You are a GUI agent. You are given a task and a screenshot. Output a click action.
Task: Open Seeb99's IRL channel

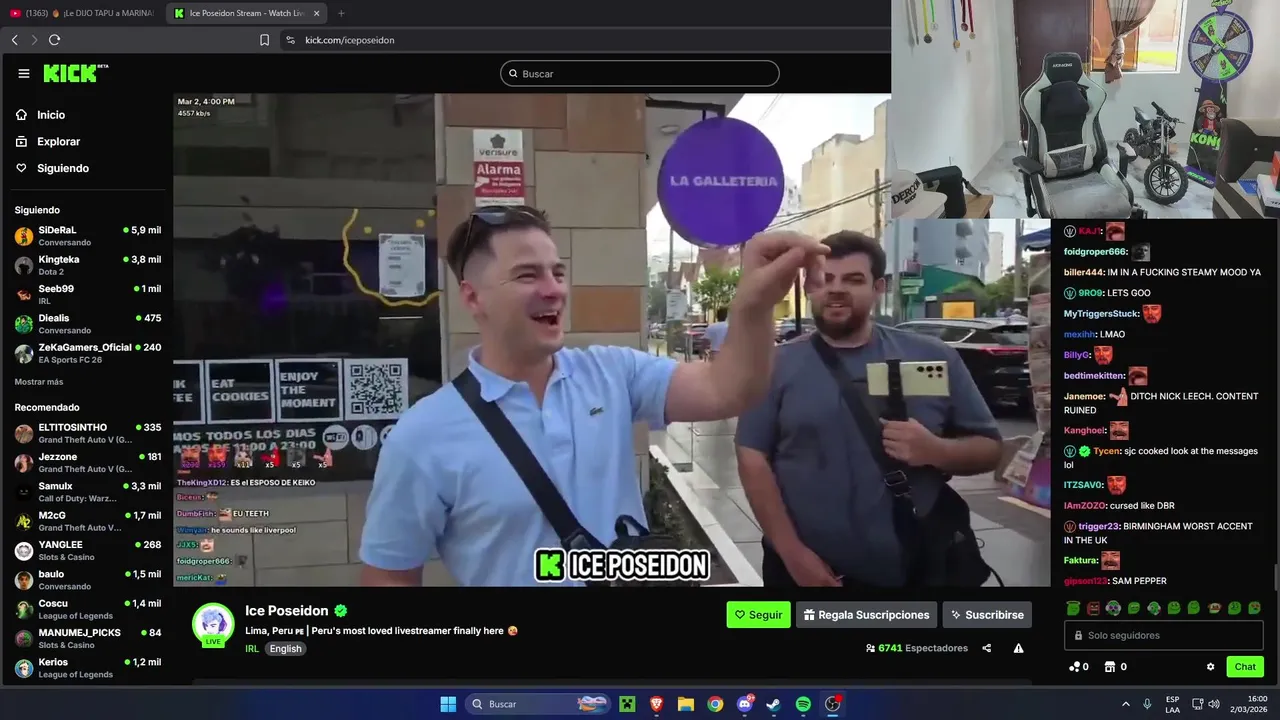[87, 294]
